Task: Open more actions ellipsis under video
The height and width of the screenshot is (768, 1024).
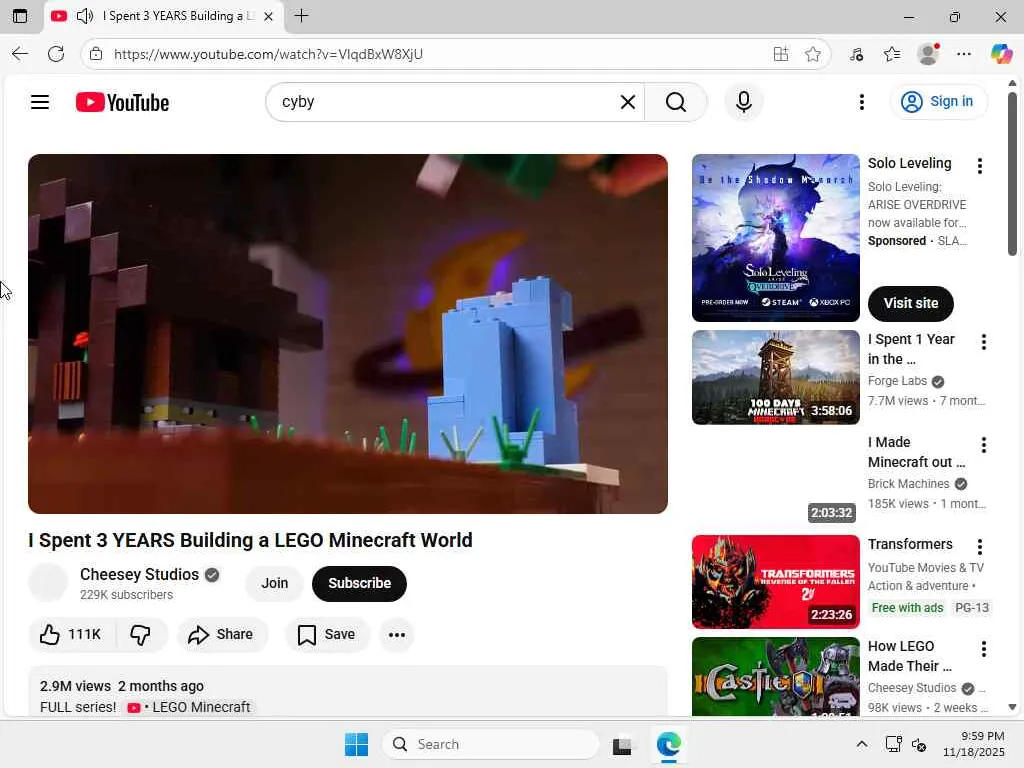Action: coord(397,634)
